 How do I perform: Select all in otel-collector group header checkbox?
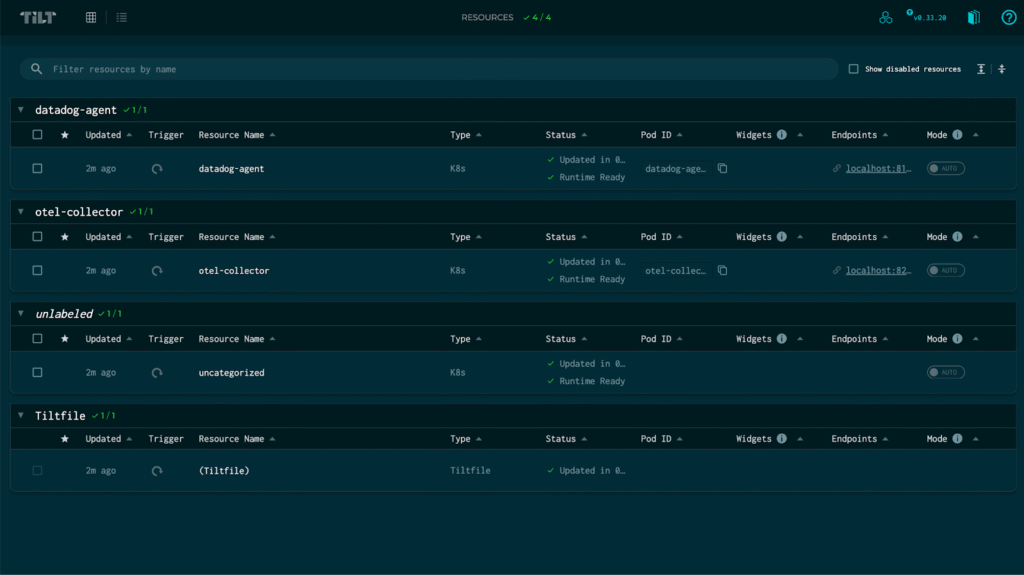click(x=37, y=237)
